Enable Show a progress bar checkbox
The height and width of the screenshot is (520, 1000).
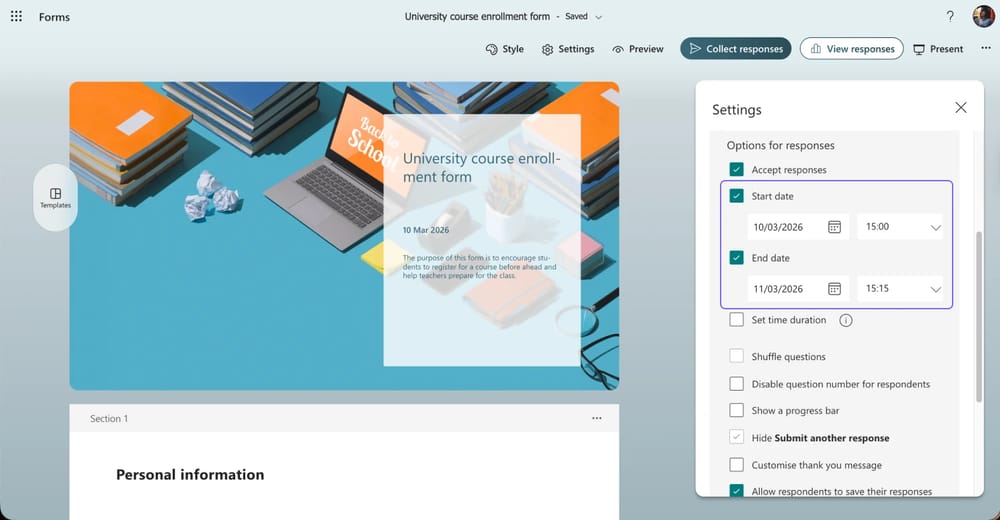point(737,410)
